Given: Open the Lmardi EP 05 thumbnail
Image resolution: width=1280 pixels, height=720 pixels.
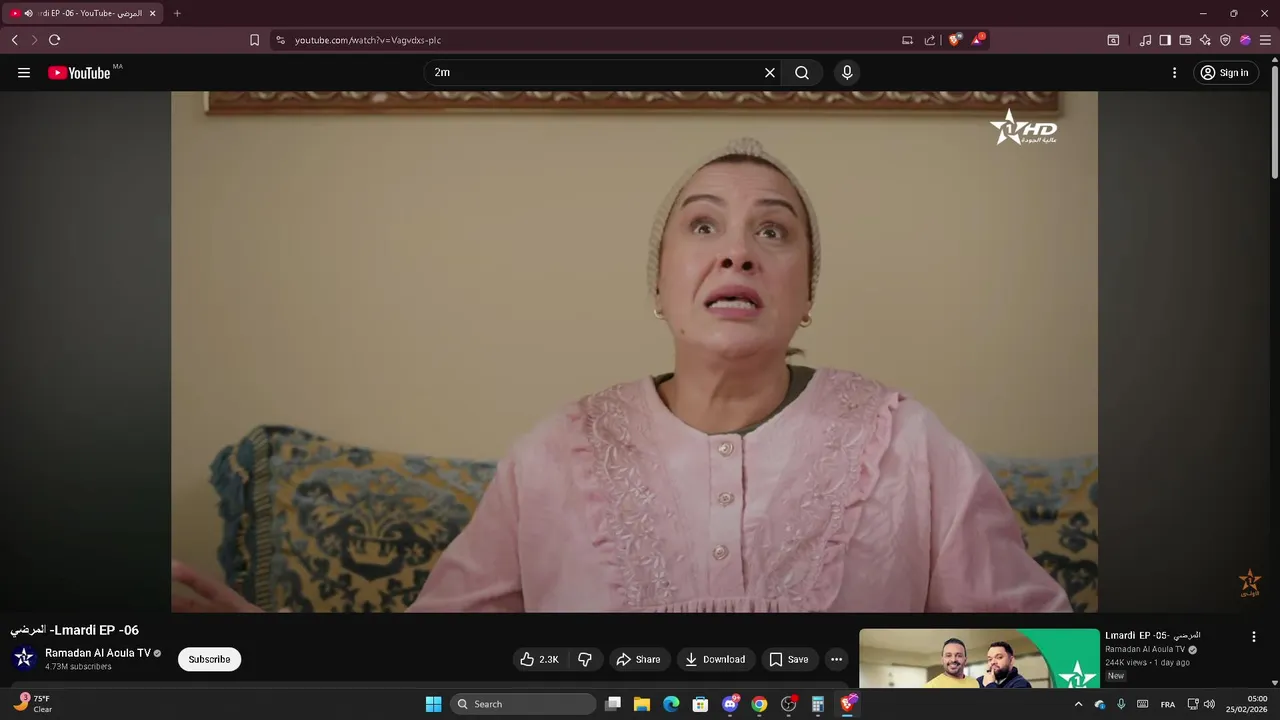Looking at the screenshot, I should [979, 658].
